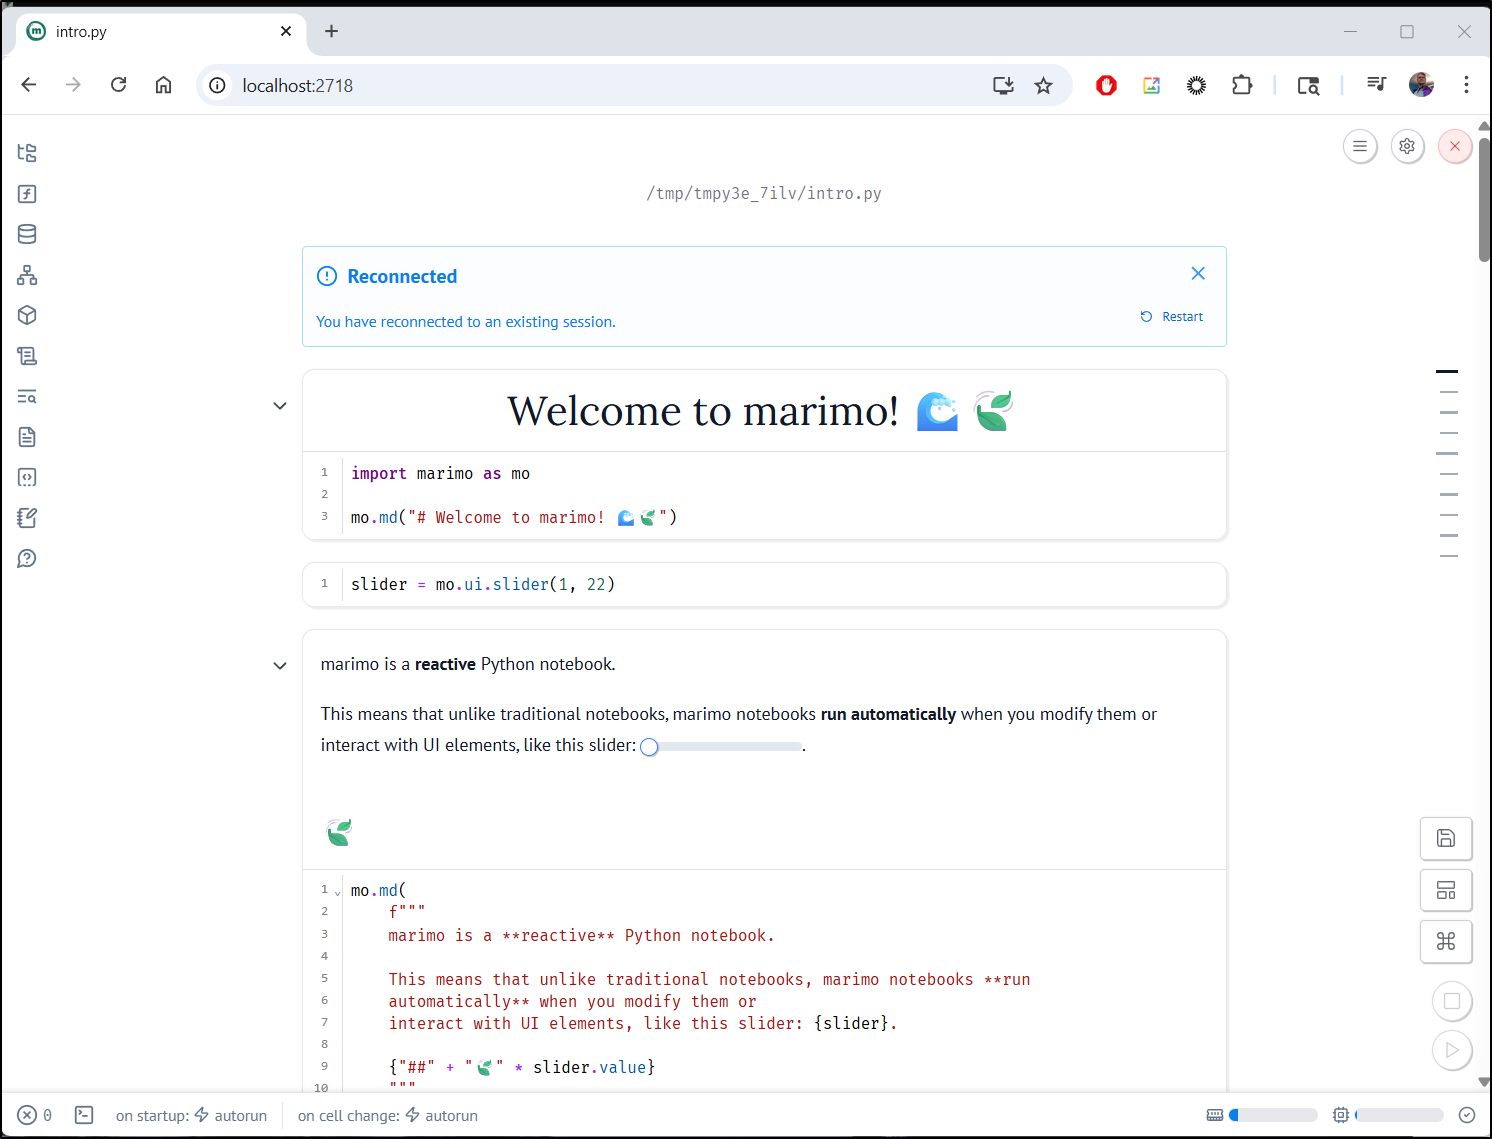Open the command palette button
The width and height of the screenshot is (1492, 1139).
[x=1446, y=941]
